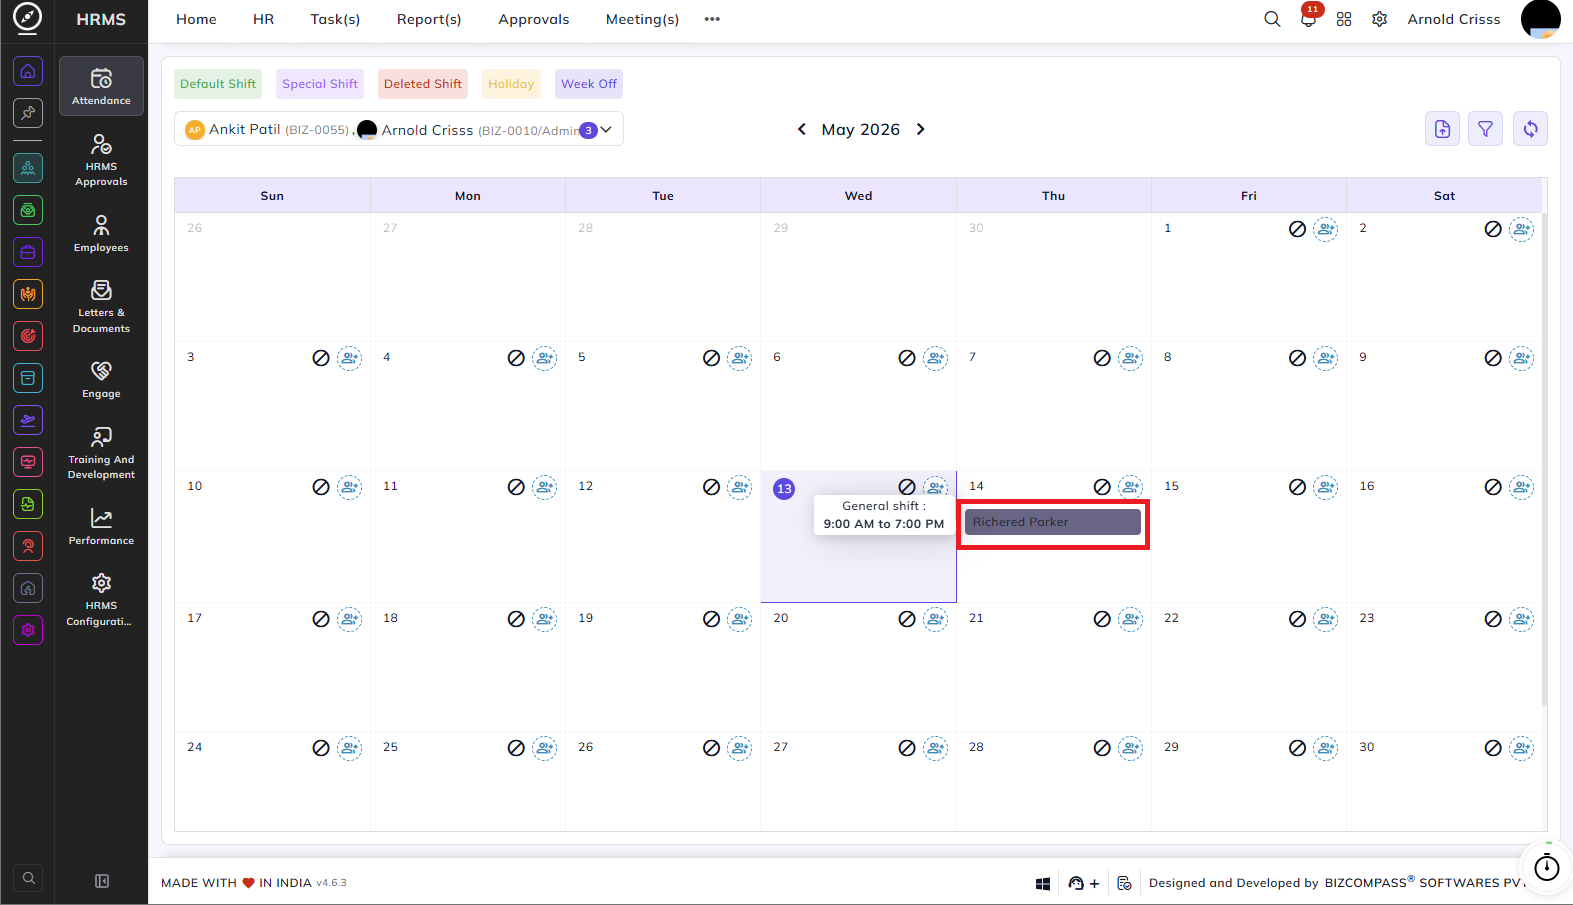The image size is (1573, 905).
Task: Open the Employees section
Action: click(101, 233)
